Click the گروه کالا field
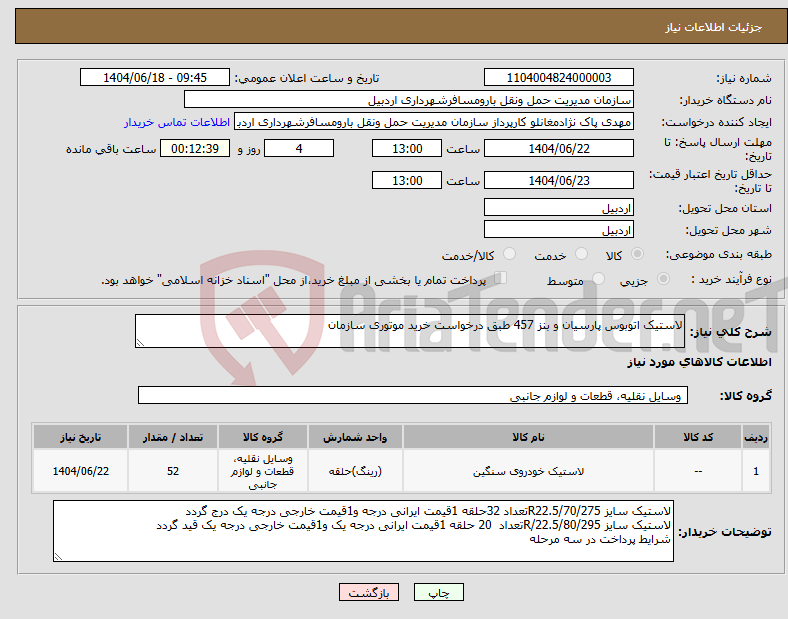The image size is (788, 619). click(x=413, y=395)
